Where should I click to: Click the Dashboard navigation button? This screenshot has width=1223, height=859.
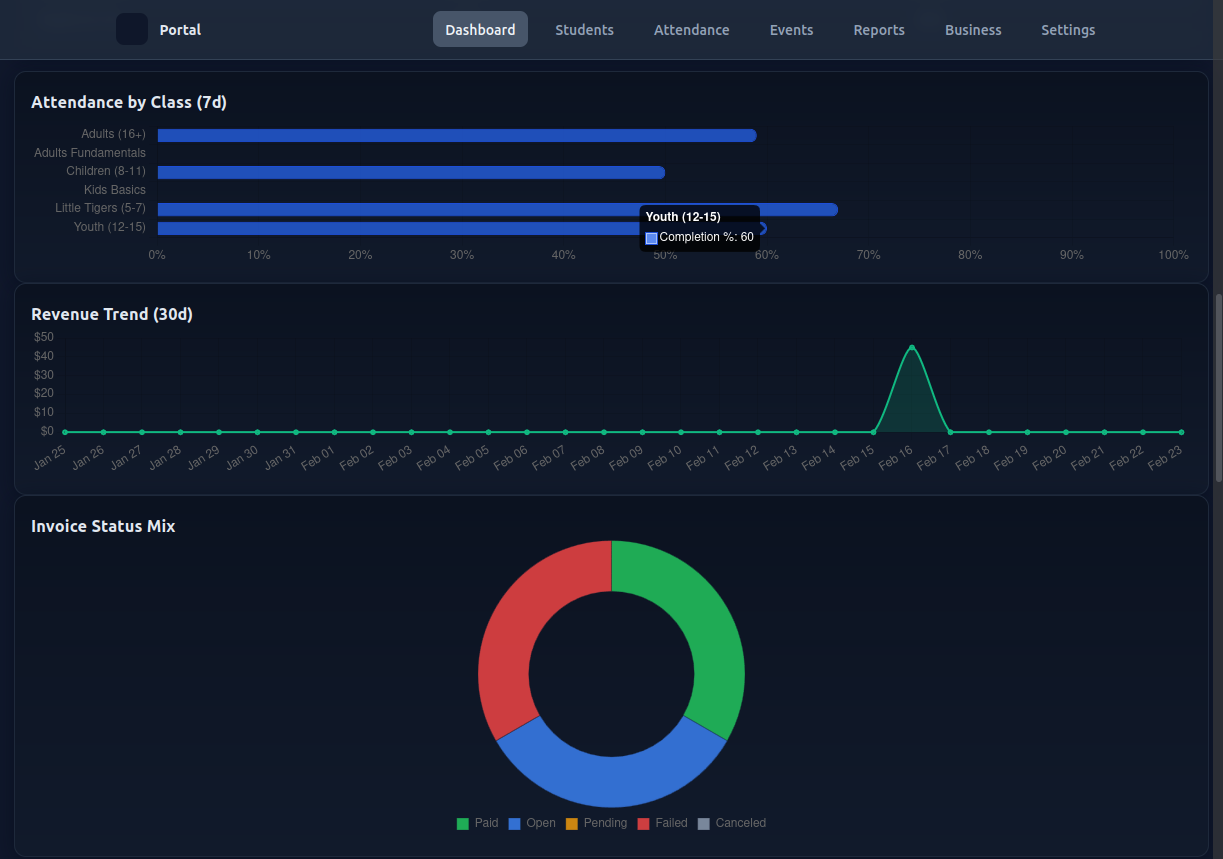click(480, 29)
